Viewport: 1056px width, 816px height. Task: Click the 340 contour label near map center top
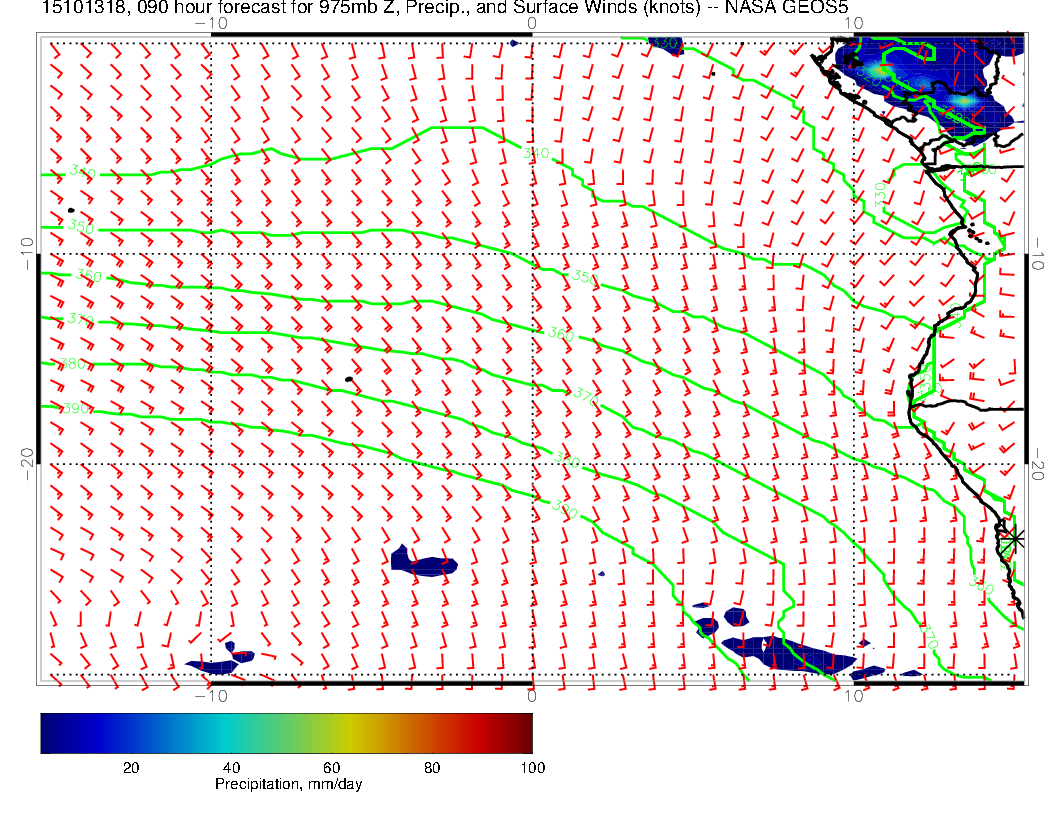[537, 153]
